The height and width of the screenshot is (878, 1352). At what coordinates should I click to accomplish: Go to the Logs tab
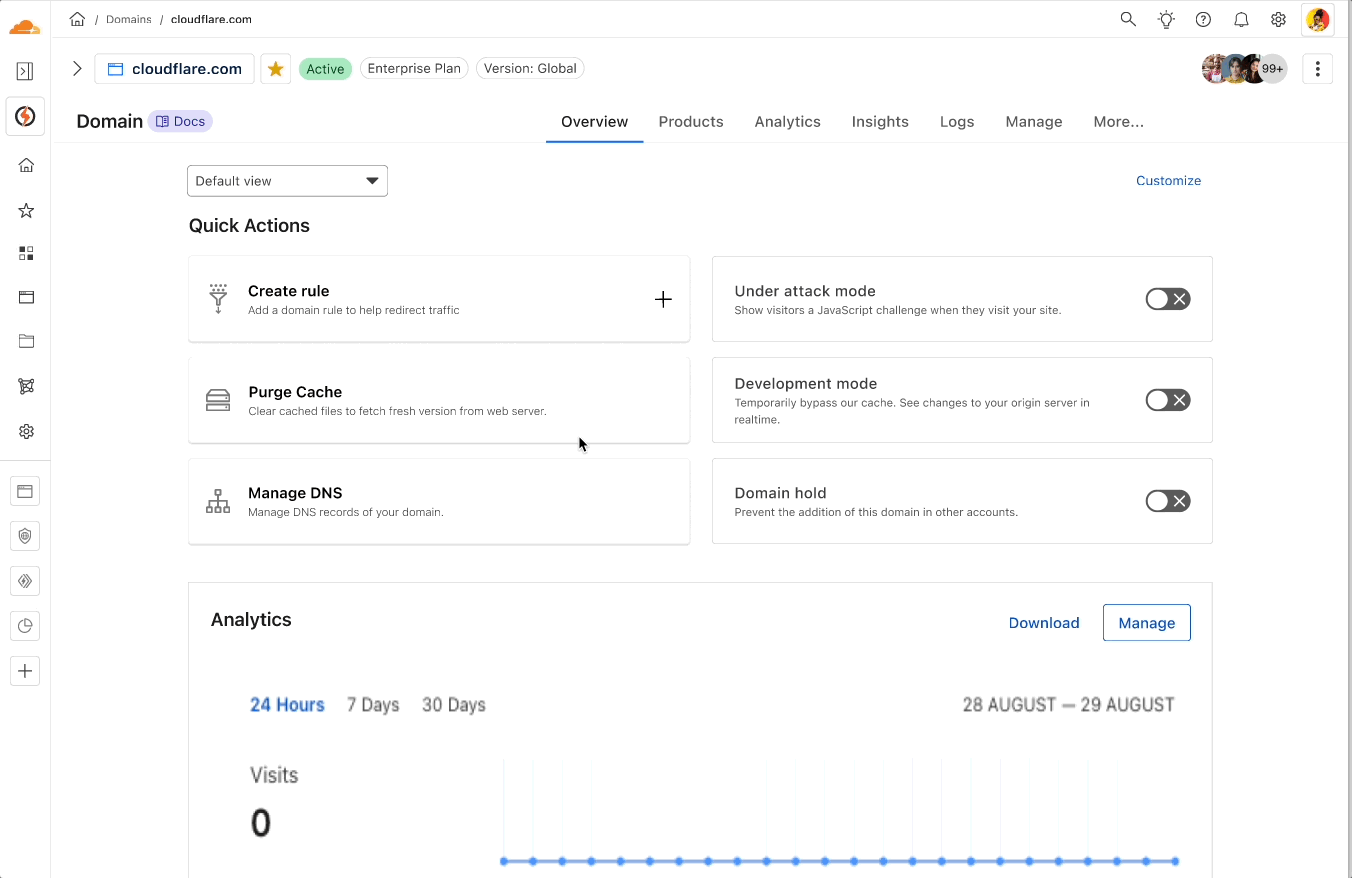click(x=957, y=122)
